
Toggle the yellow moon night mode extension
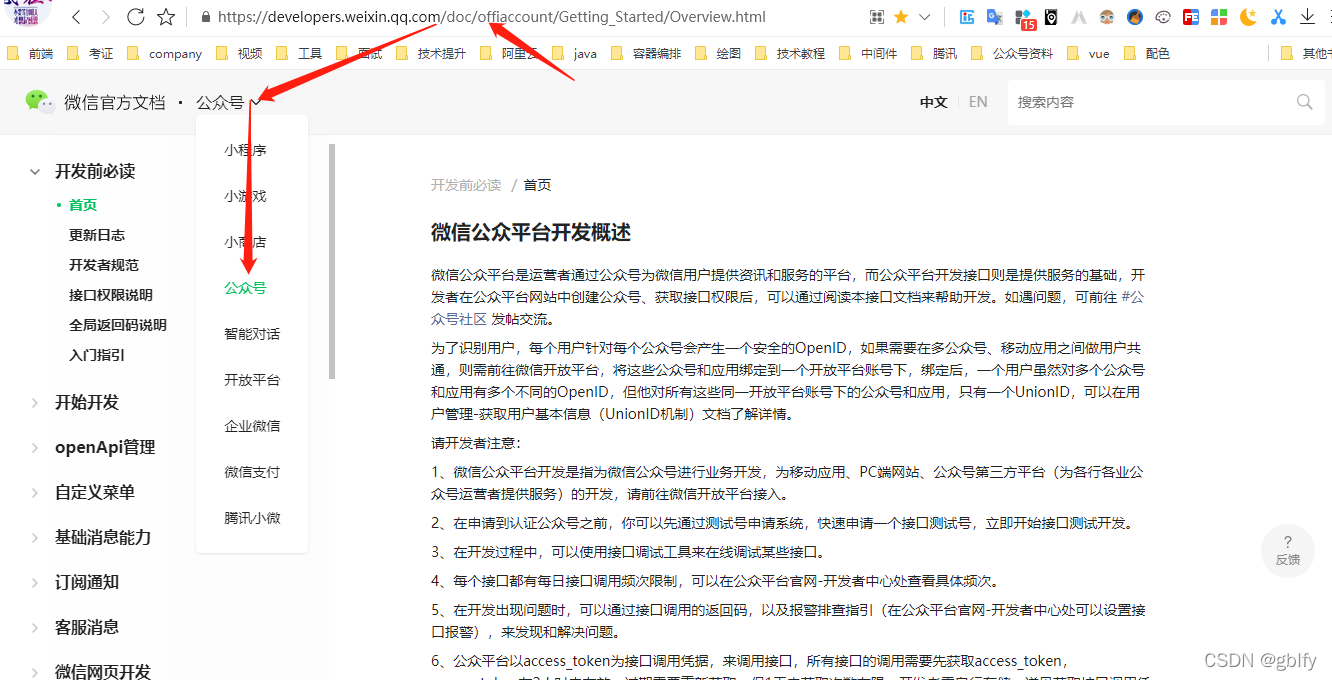(x=1248, y=17)
